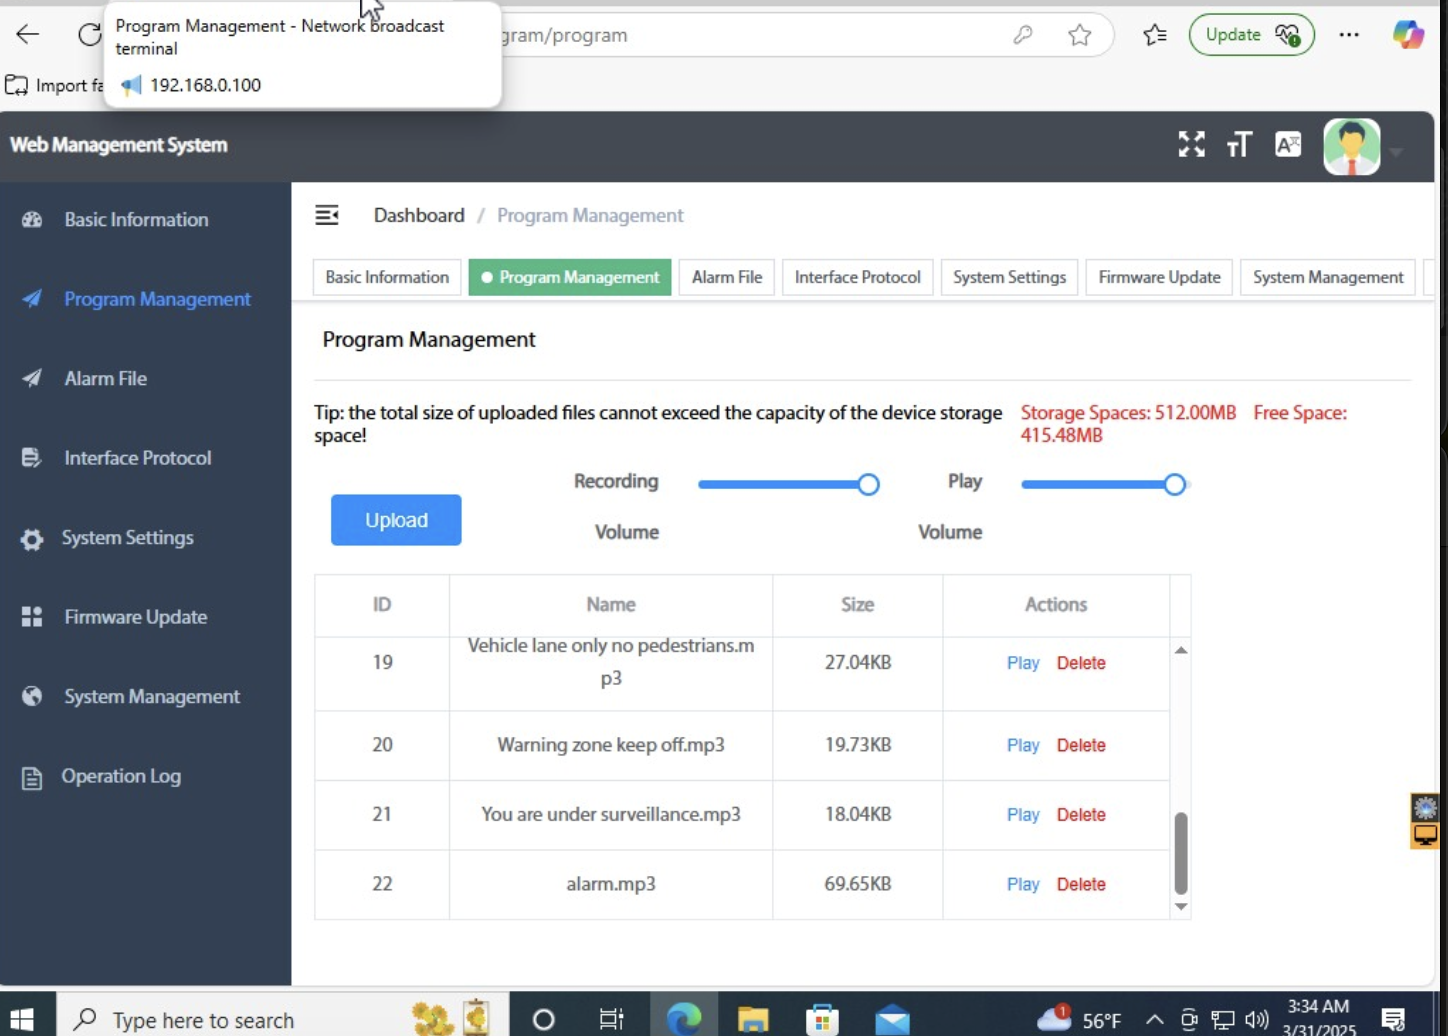This screenshot has height=1036, width=1448.
Task: Delete Warning zone keep off.mp3
Action: 1081,745
